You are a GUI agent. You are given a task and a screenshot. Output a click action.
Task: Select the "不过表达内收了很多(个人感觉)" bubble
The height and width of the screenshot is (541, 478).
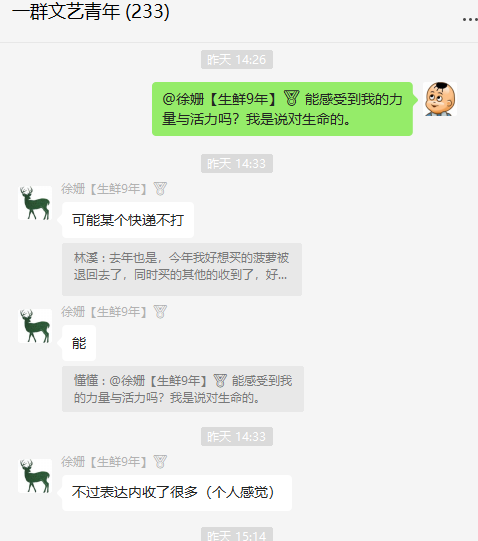click(x=177, y=493)
